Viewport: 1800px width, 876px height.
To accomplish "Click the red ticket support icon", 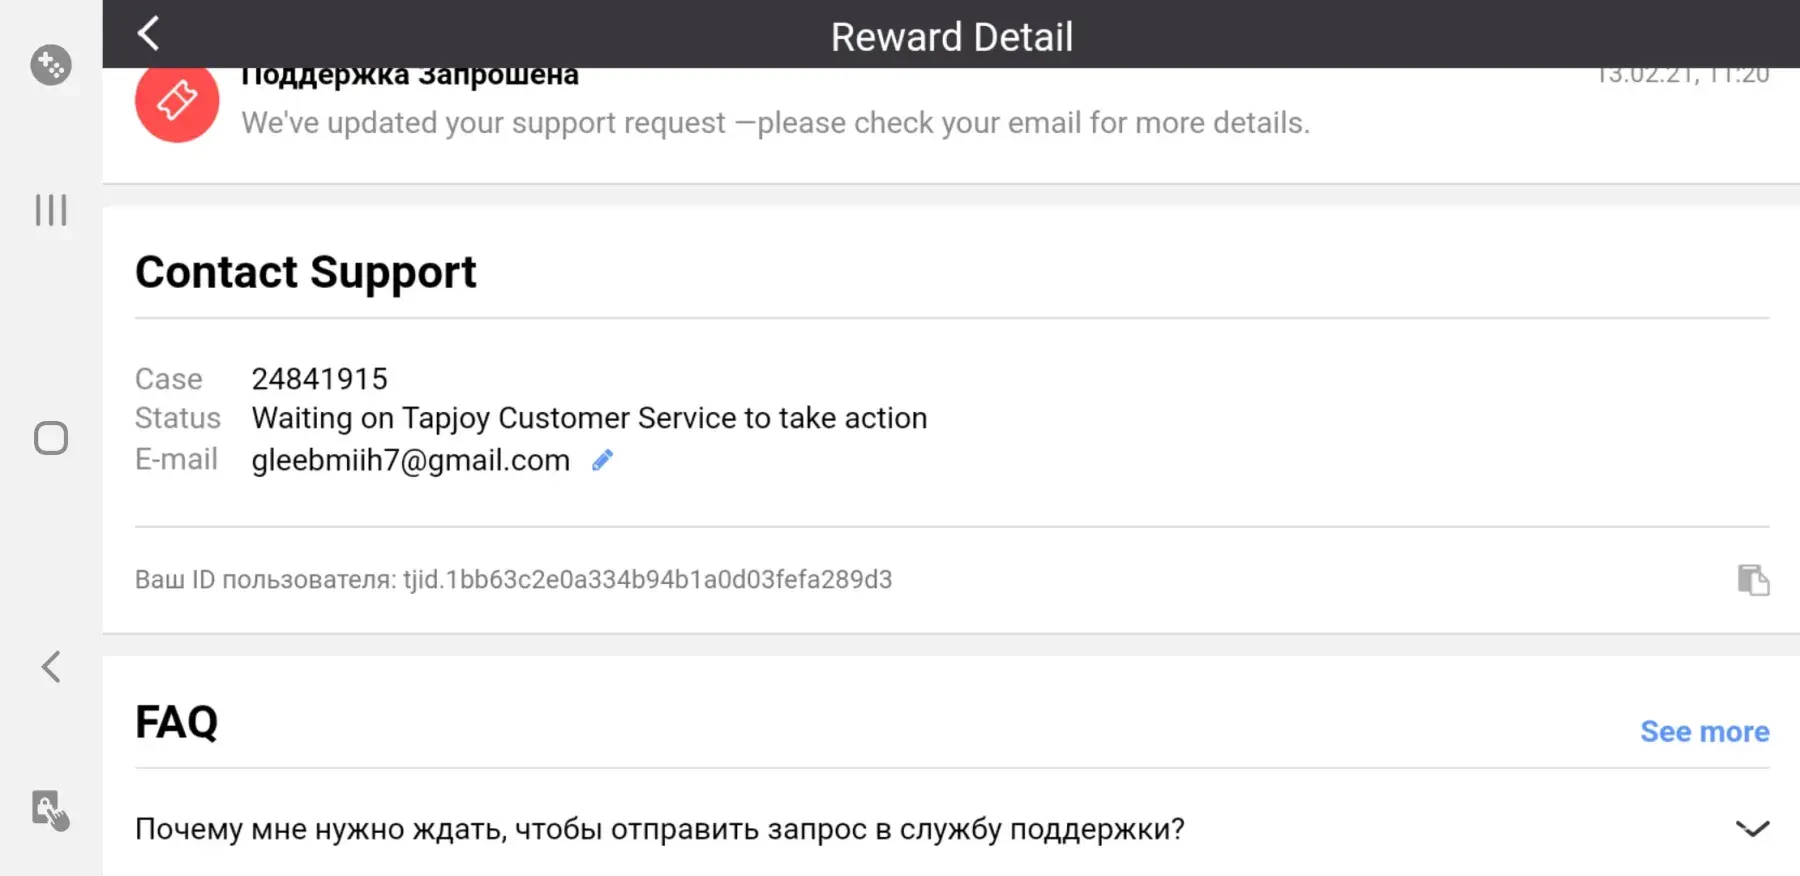I will point(177,101).
